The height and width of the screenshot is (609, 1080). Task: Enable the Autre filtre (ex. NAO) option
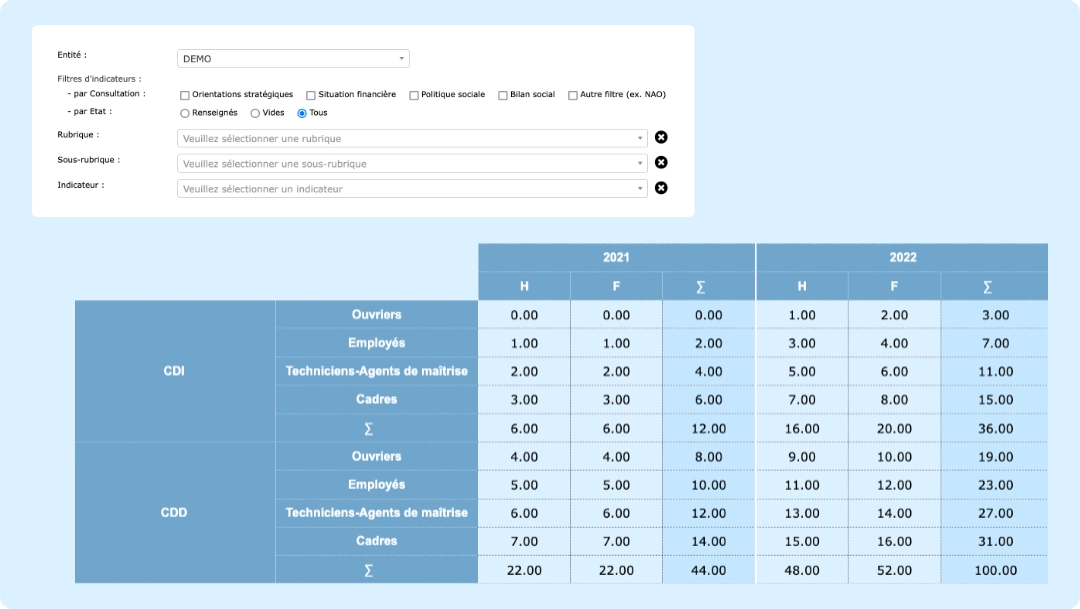(571, 94)
